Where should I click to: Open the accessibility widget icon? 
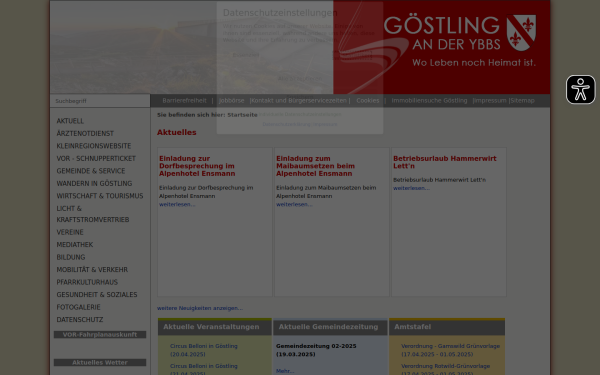click(580, 90)
